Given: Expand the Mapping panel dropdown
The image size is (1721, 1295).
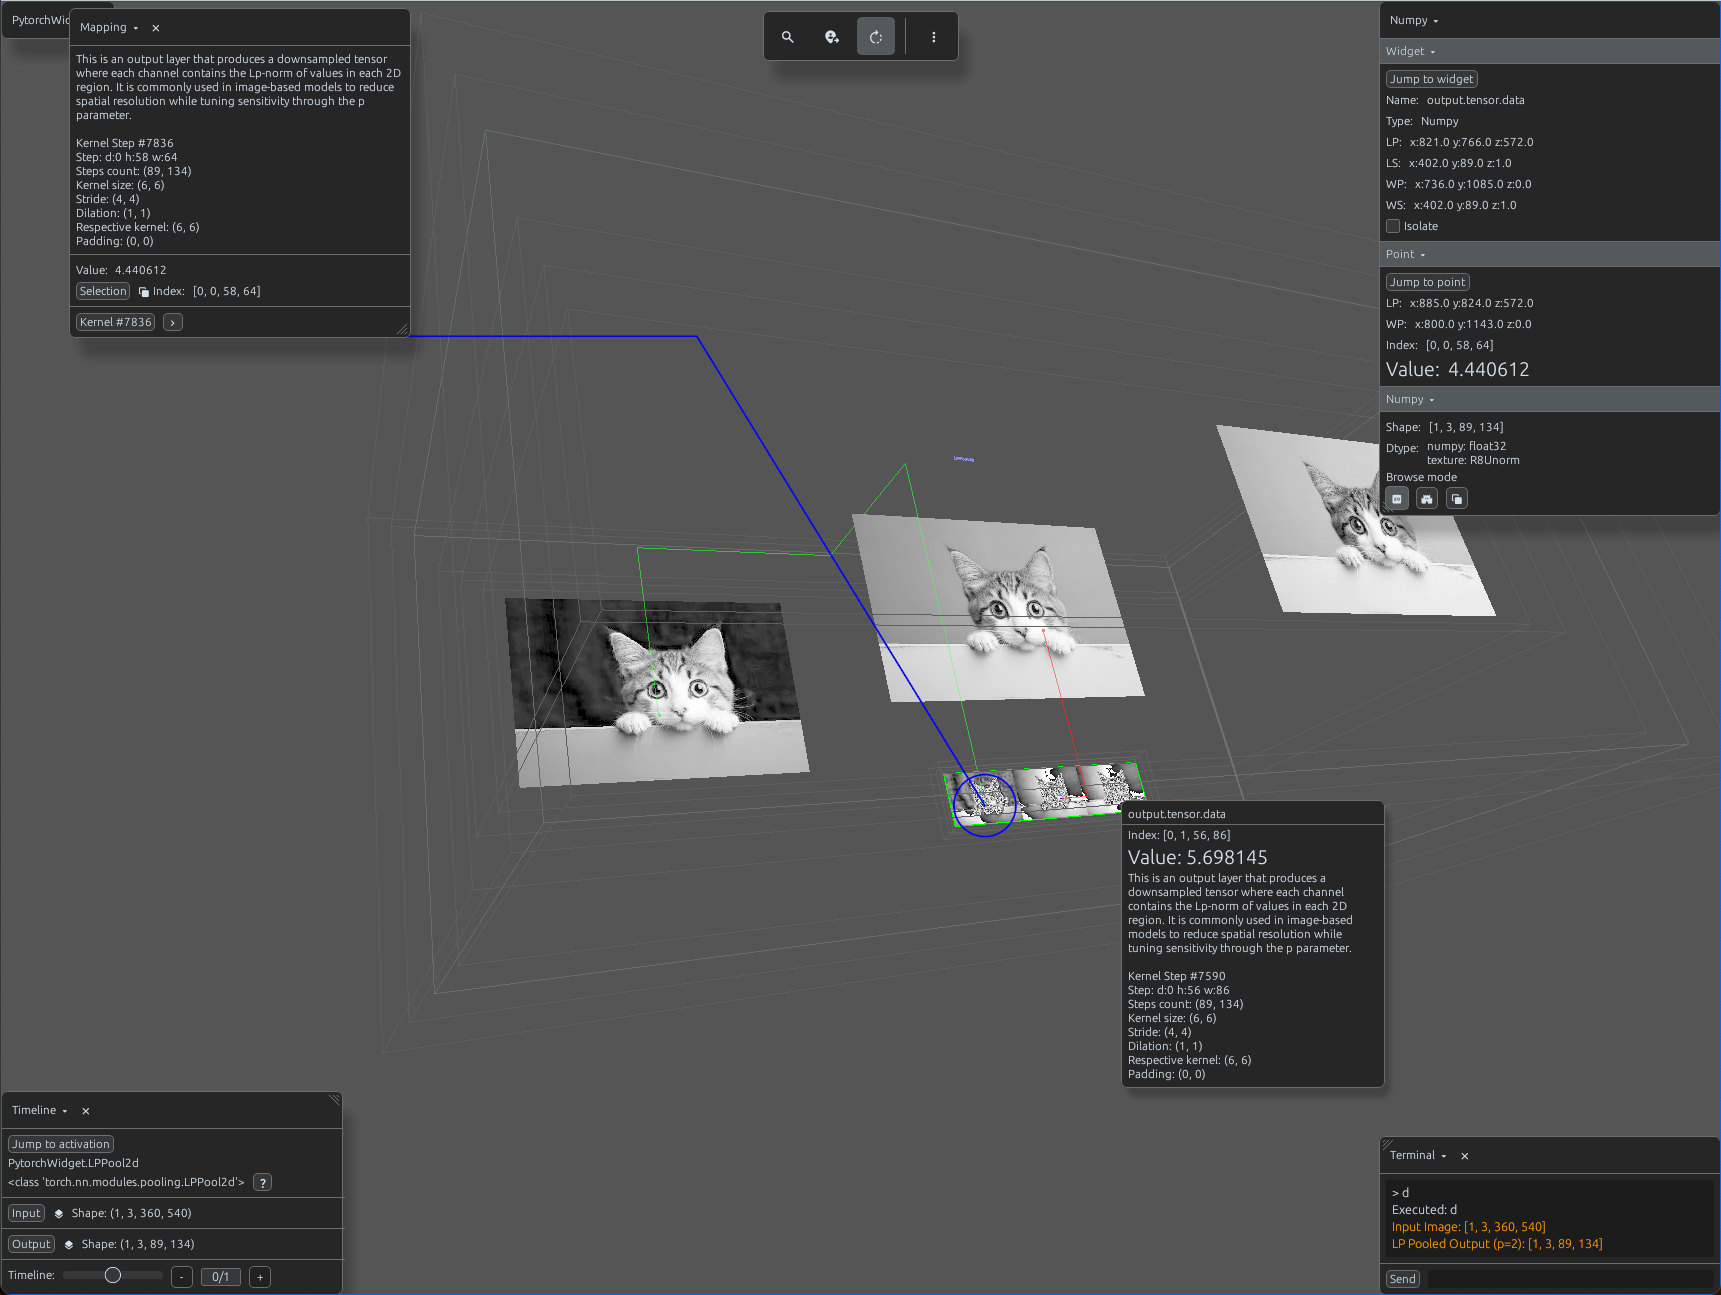Looking at the screenshot, I should (136, 28).
